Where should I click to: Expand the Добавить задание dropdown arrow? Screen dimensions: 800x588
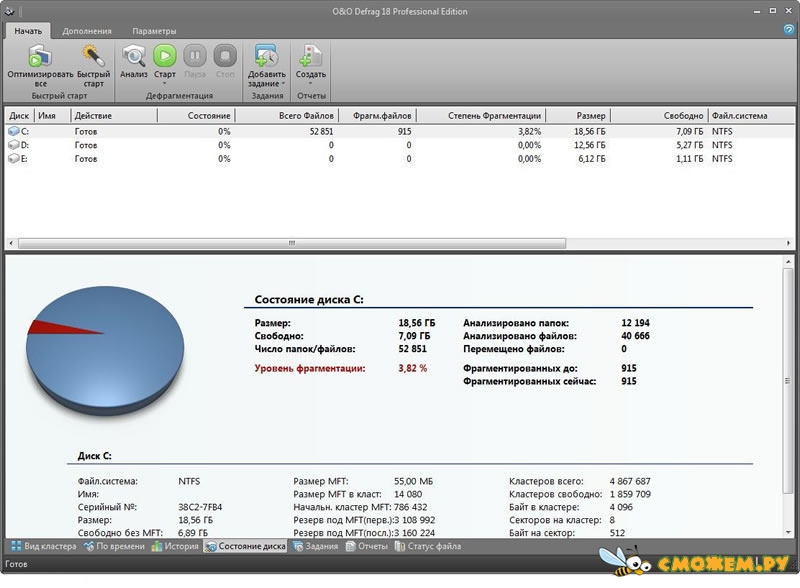(x=283, y=84)
